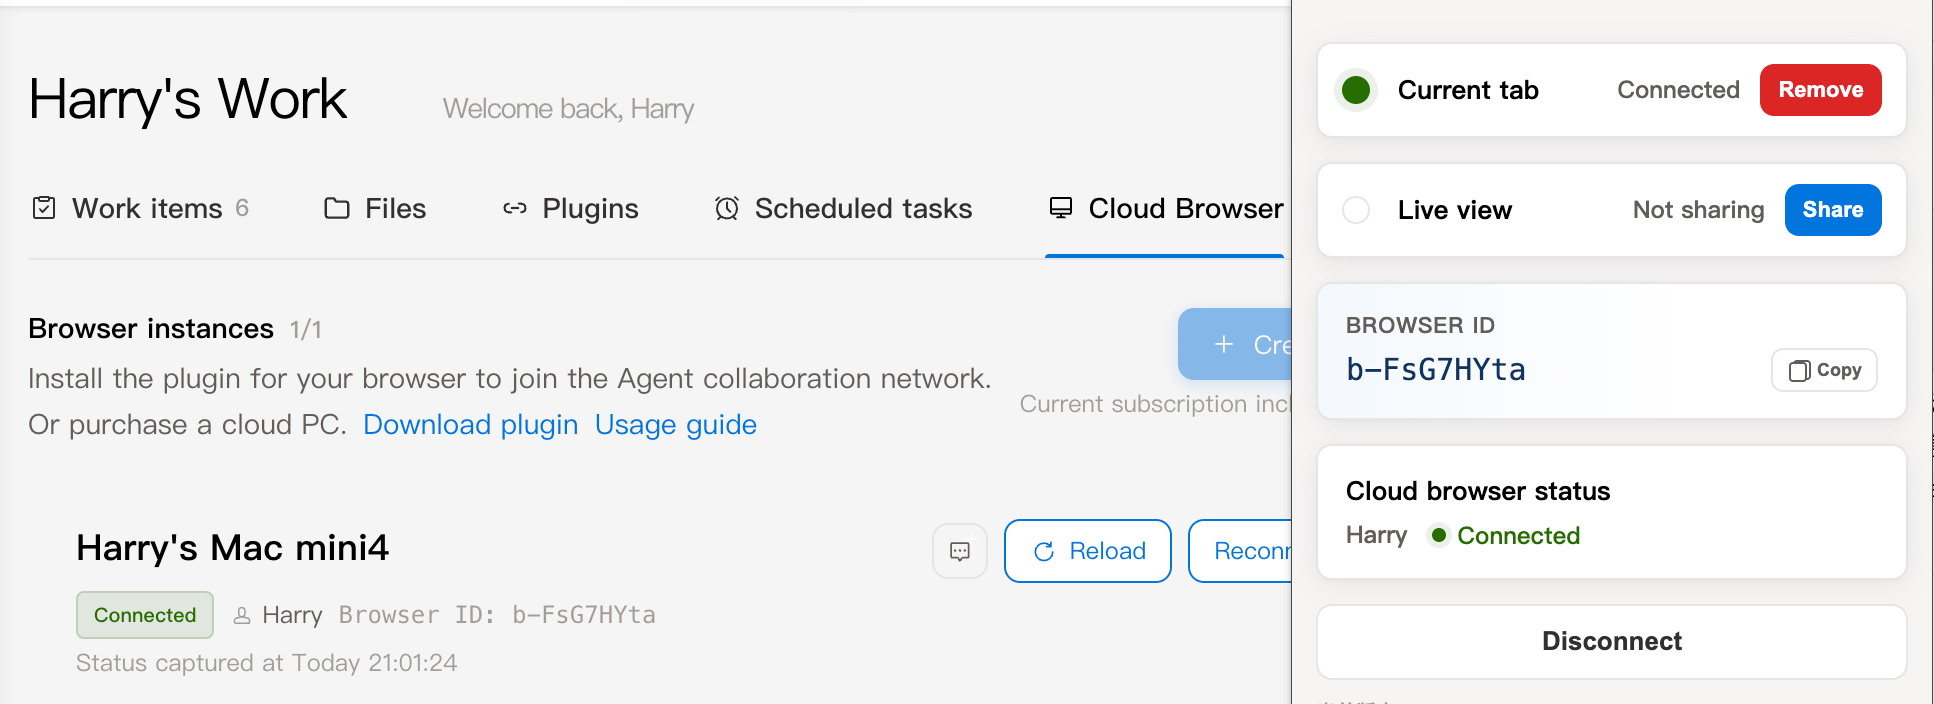
Task: Click the Reconnect button for Mac mini4
Action: pyautogui.click(x=1240, y=551)
